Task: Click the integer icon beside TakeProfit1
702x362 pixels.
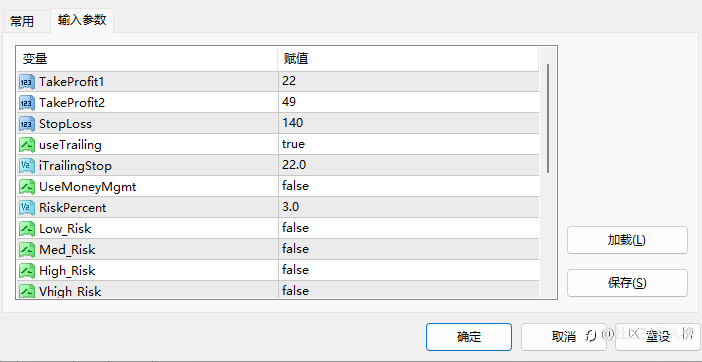Action: 27,82
